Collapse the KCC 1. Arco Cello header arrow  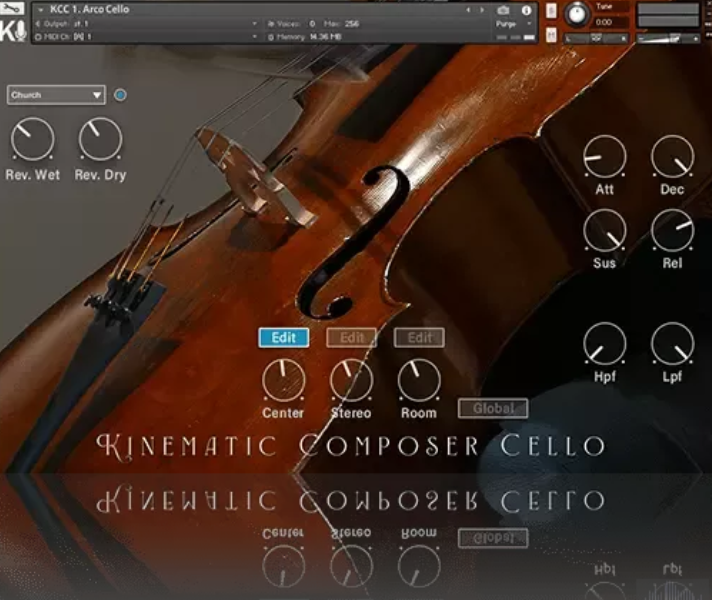41,9
